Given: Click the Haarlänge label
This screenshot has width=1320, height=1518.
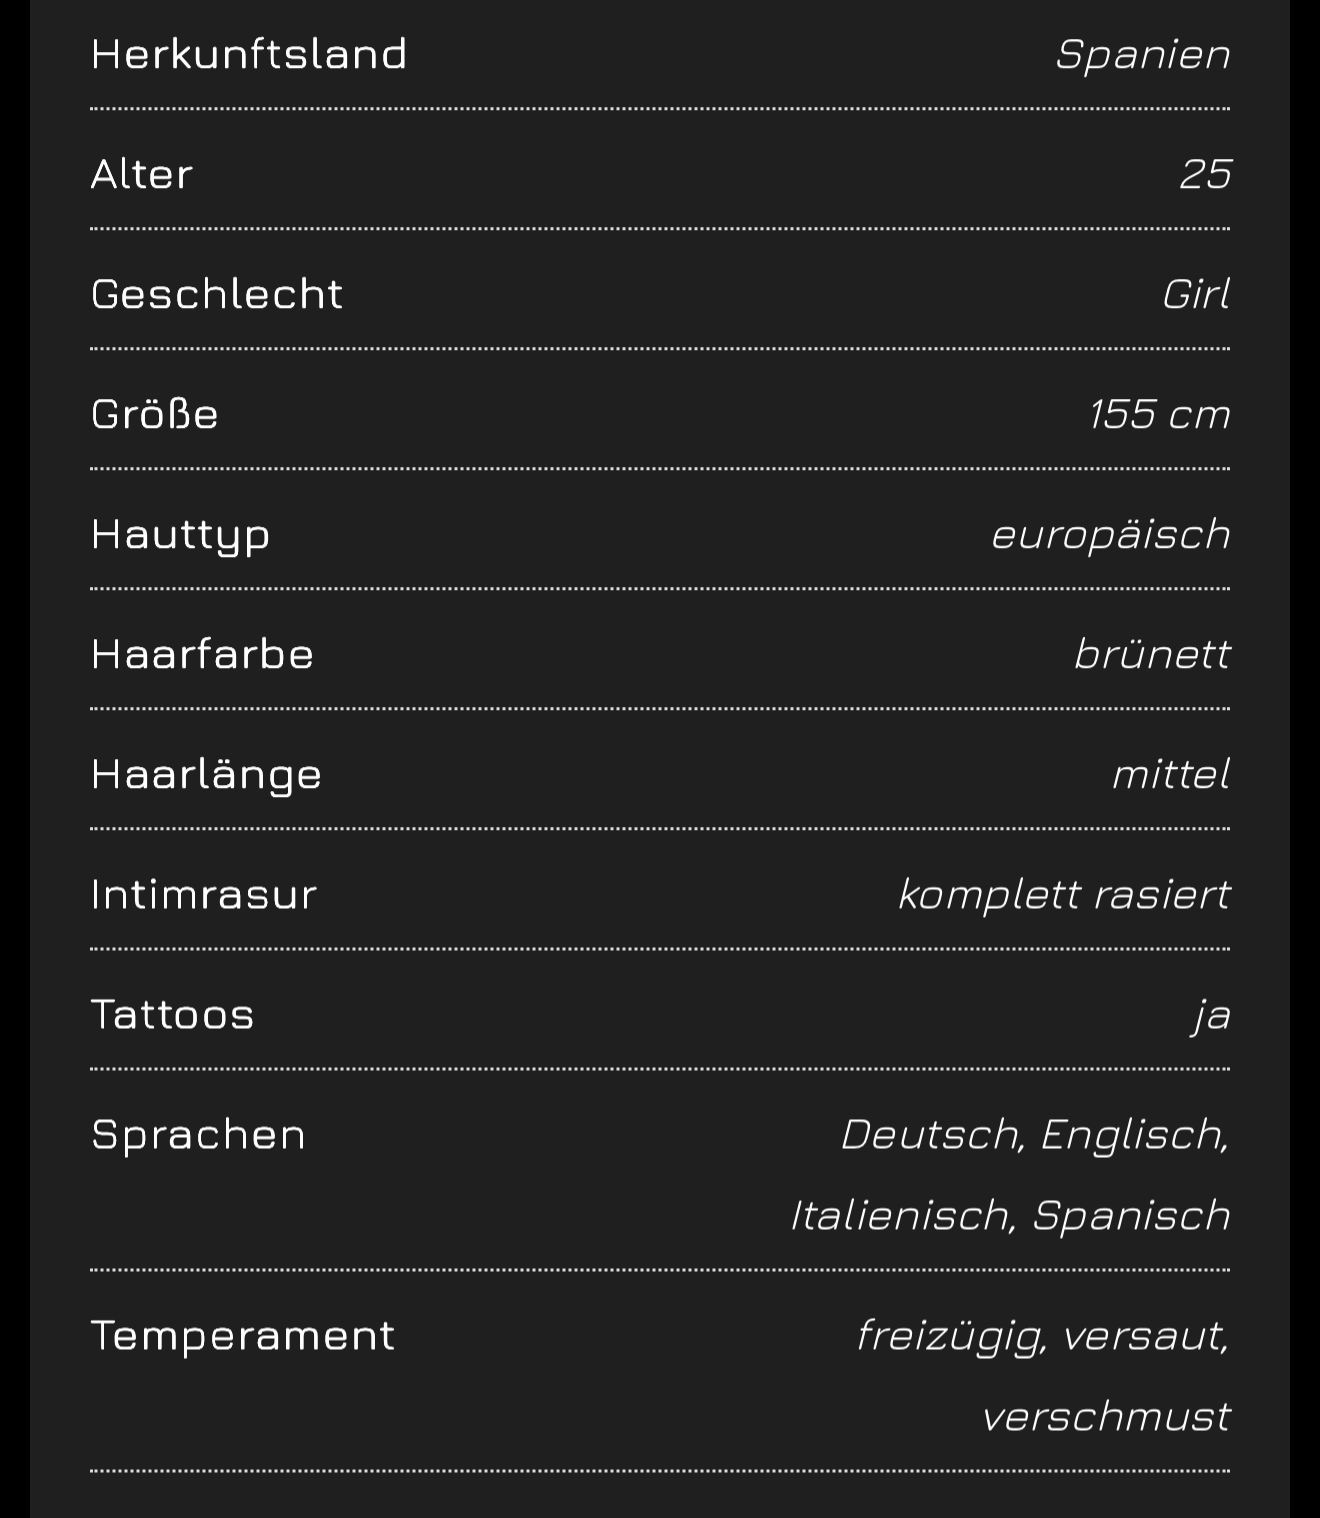Looking at the screenshot, I should (207, 774).
